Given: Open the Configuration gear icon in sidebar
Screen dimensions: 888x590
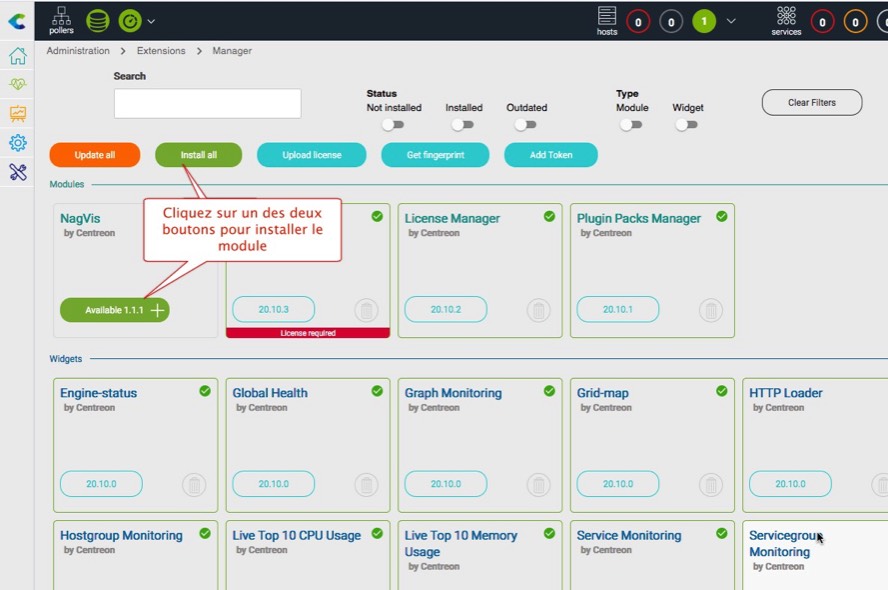Looking at the screenshot, I should click(17, 143).
